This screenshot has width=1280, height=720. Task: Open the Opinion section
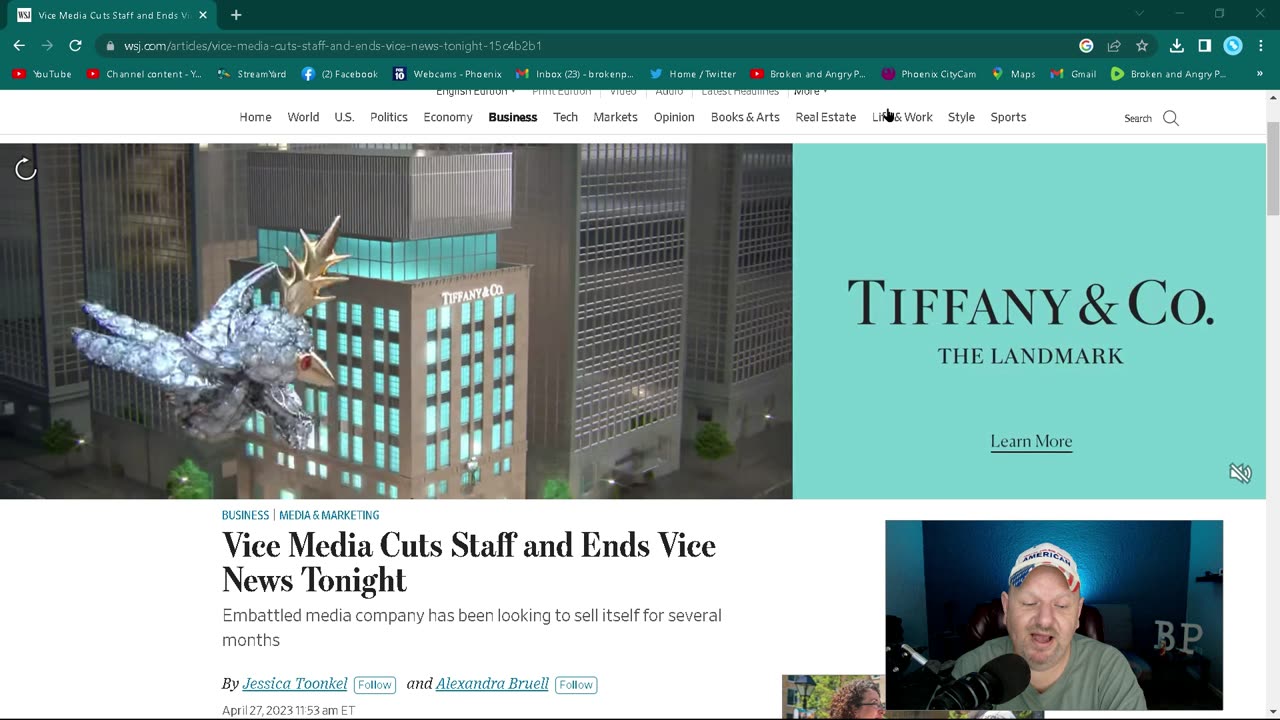tap(674, 117)
